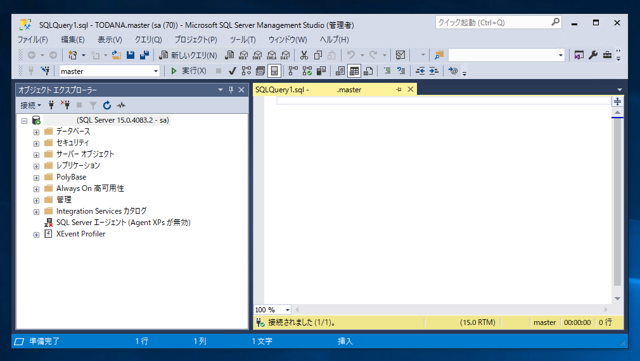Open the ツール(T) menu
This screenshot has height=361, width=640.
tap(242, 40)
